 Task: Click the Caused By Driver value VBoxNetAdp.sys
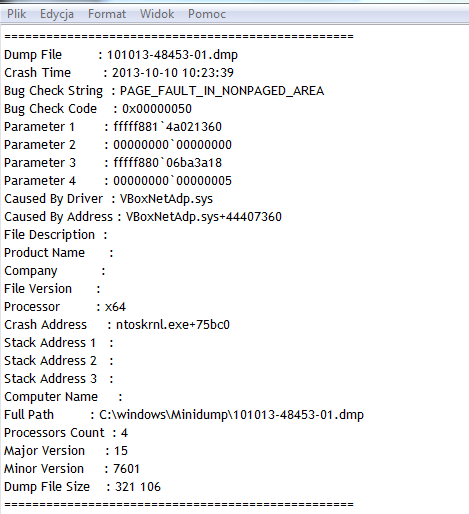pyautogui.click(x=166, y=199)
